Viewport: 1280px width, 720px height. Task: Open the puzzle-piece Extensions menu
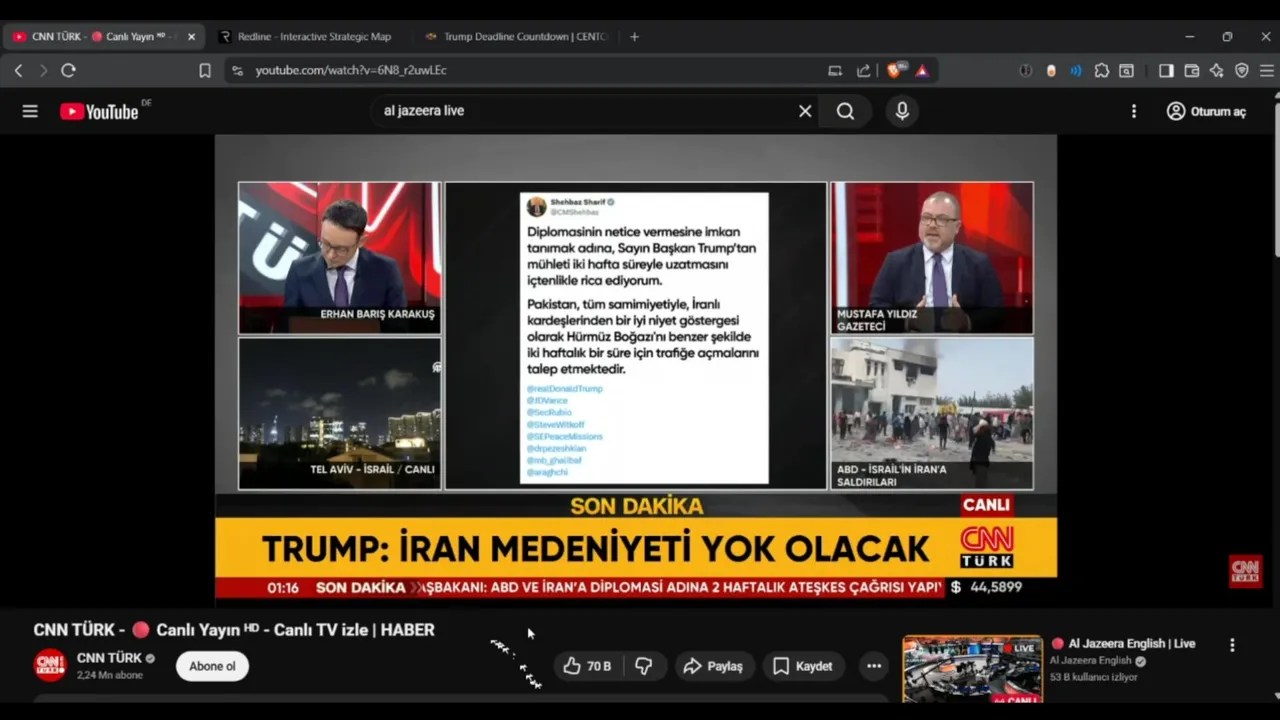click(1101, 70)
